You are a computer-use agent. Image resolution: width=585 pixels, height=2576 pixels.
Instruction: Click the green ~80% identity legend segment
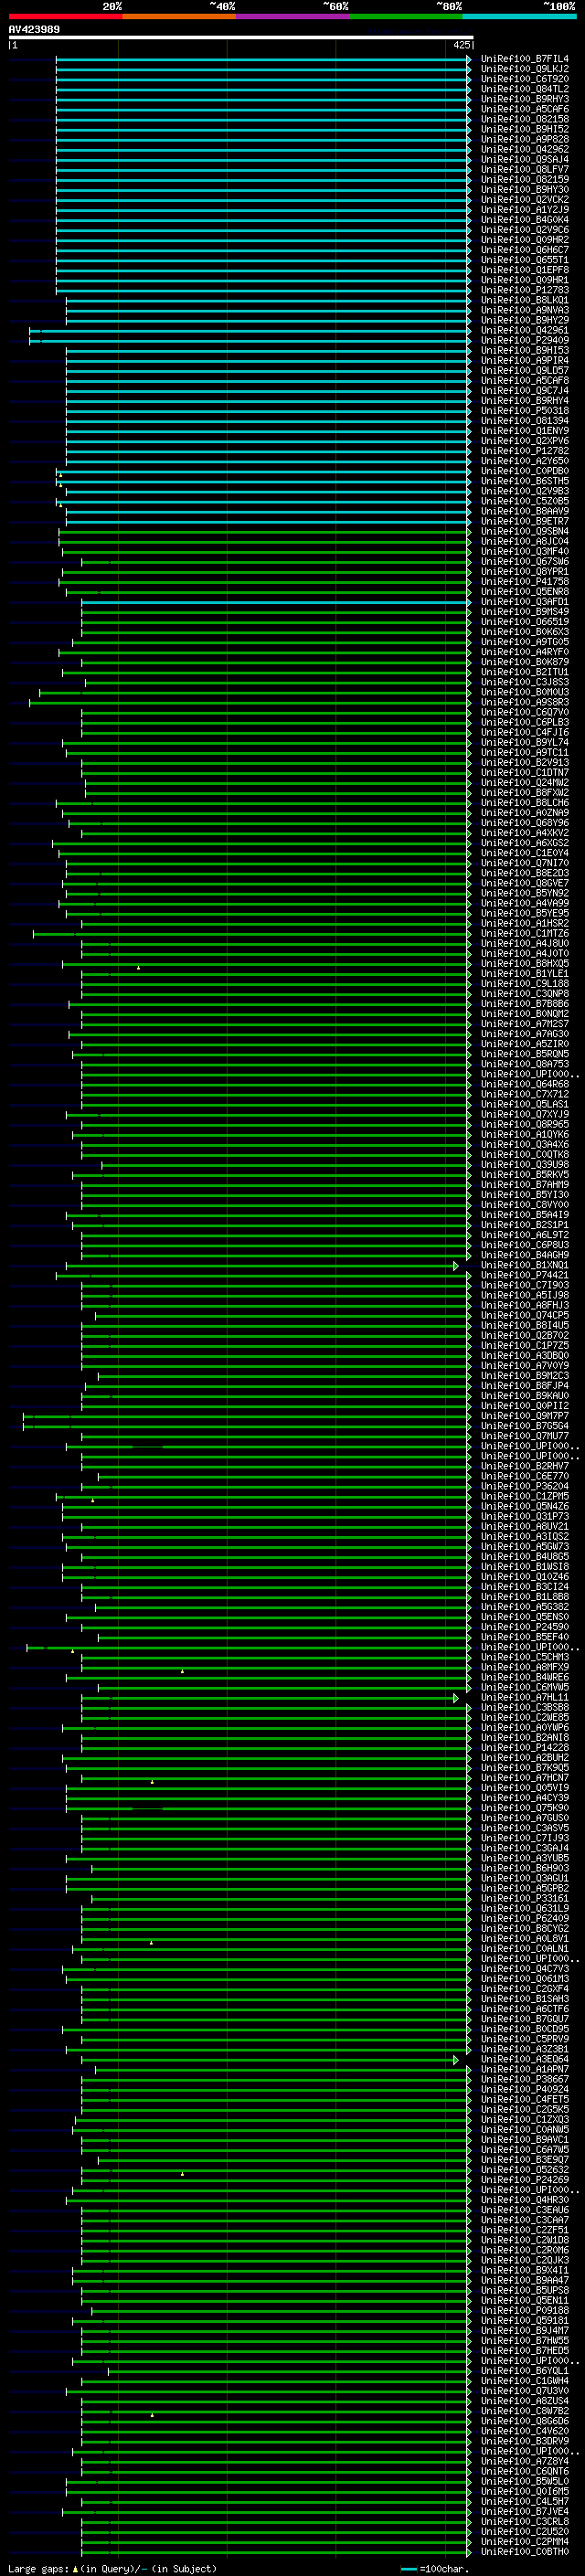tap(406, 16)
